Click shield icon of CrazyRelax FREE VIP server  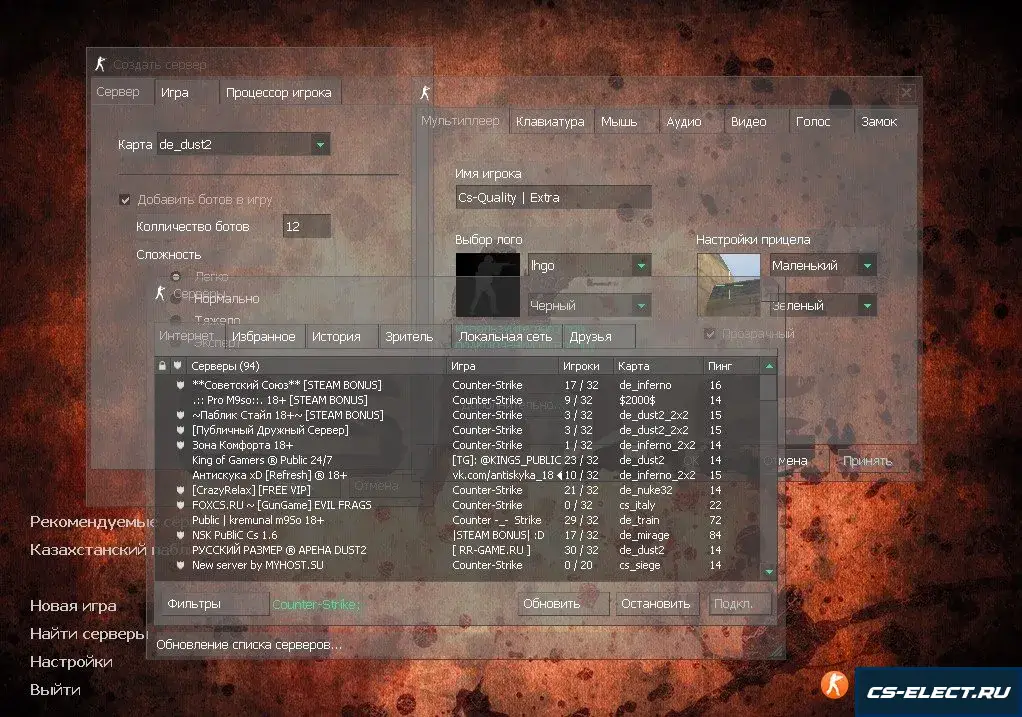point(181,490)
